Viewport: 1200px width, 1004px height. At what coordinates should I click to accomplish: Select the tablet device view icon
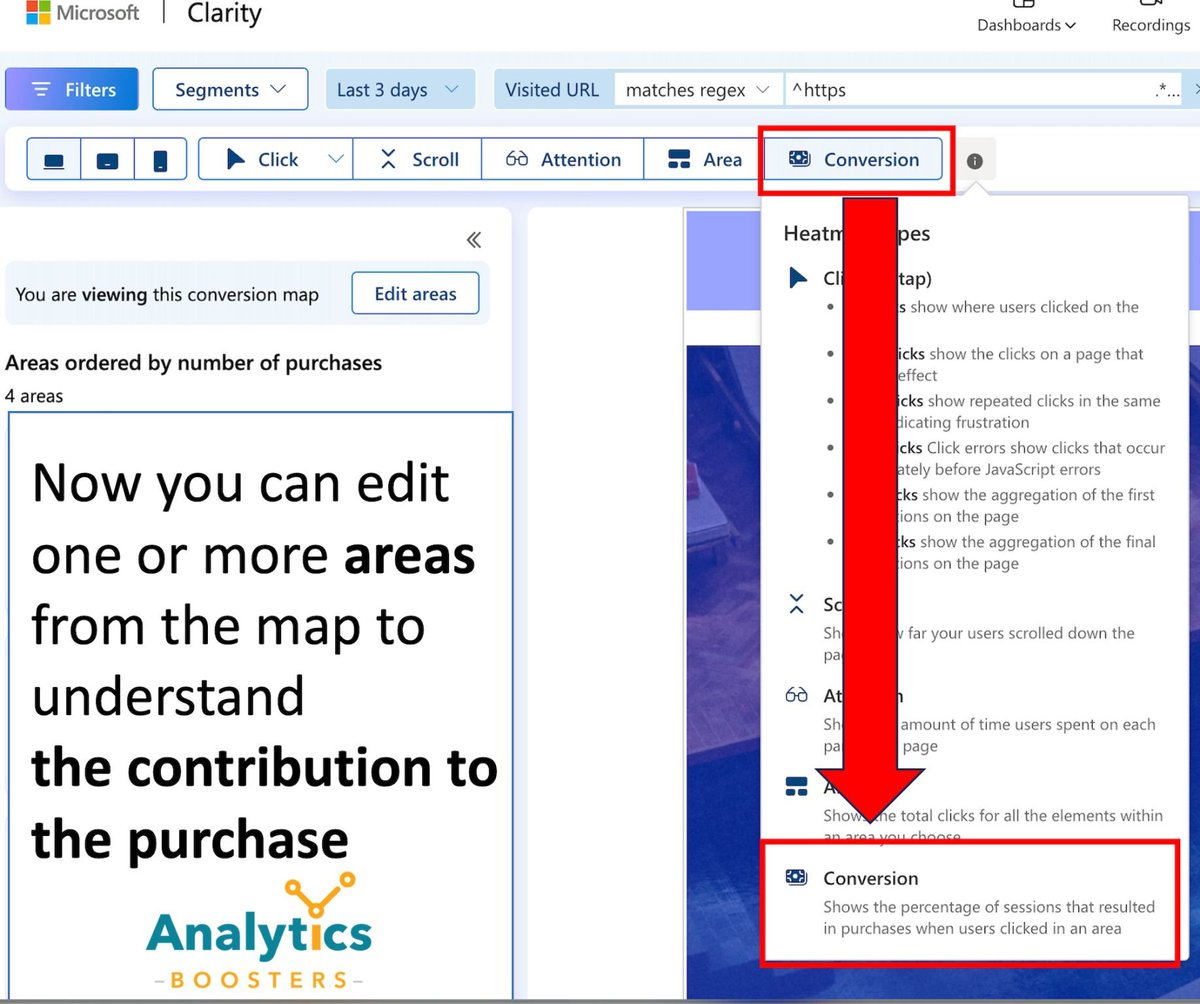[107, 160]
